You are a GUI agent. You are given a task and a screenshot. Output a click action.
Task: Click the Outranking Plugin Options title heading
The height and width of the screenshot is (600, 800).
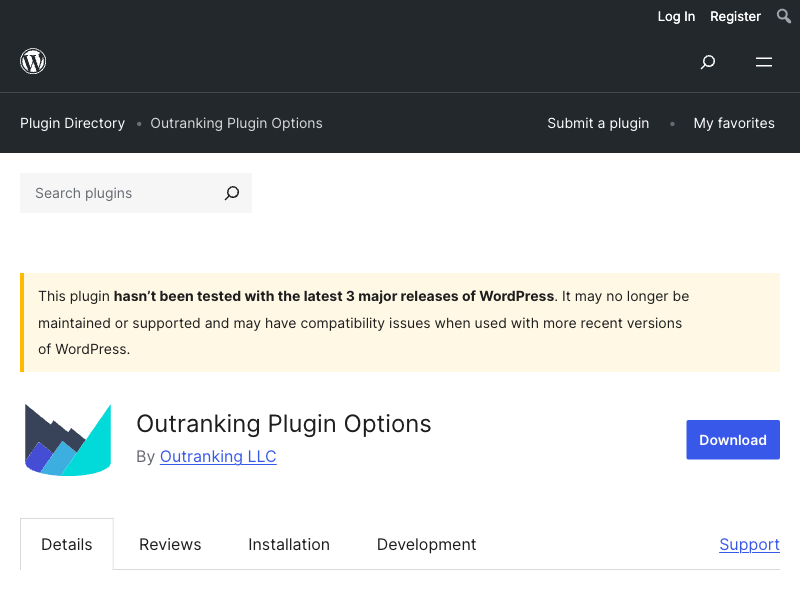click(x=284, y=423)
